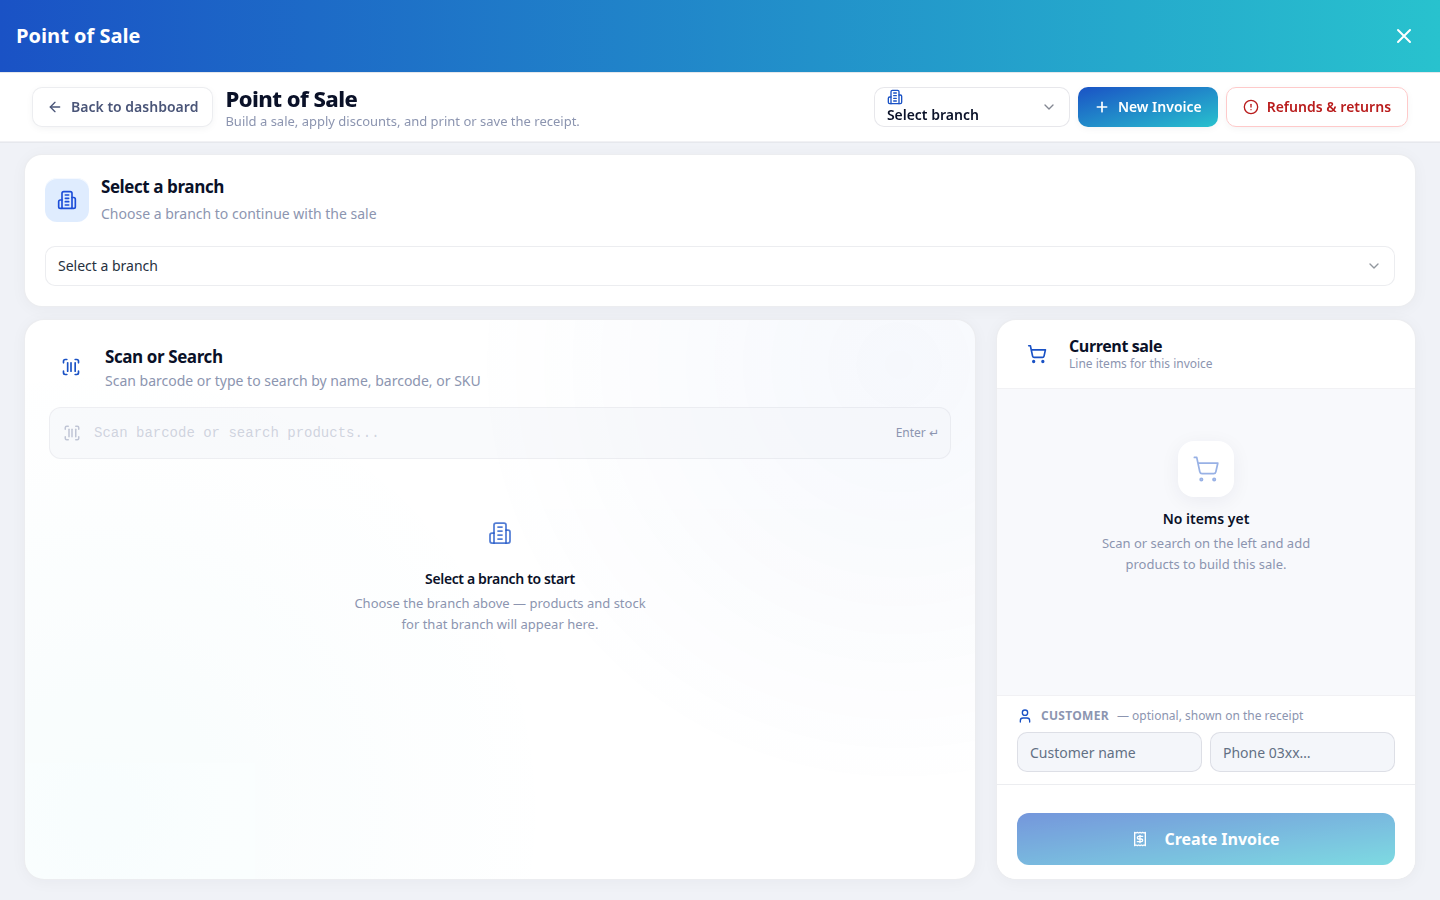Open Refunds & returns
The width and height of the screenshot is (1440, 900).
click(1317, 107)
